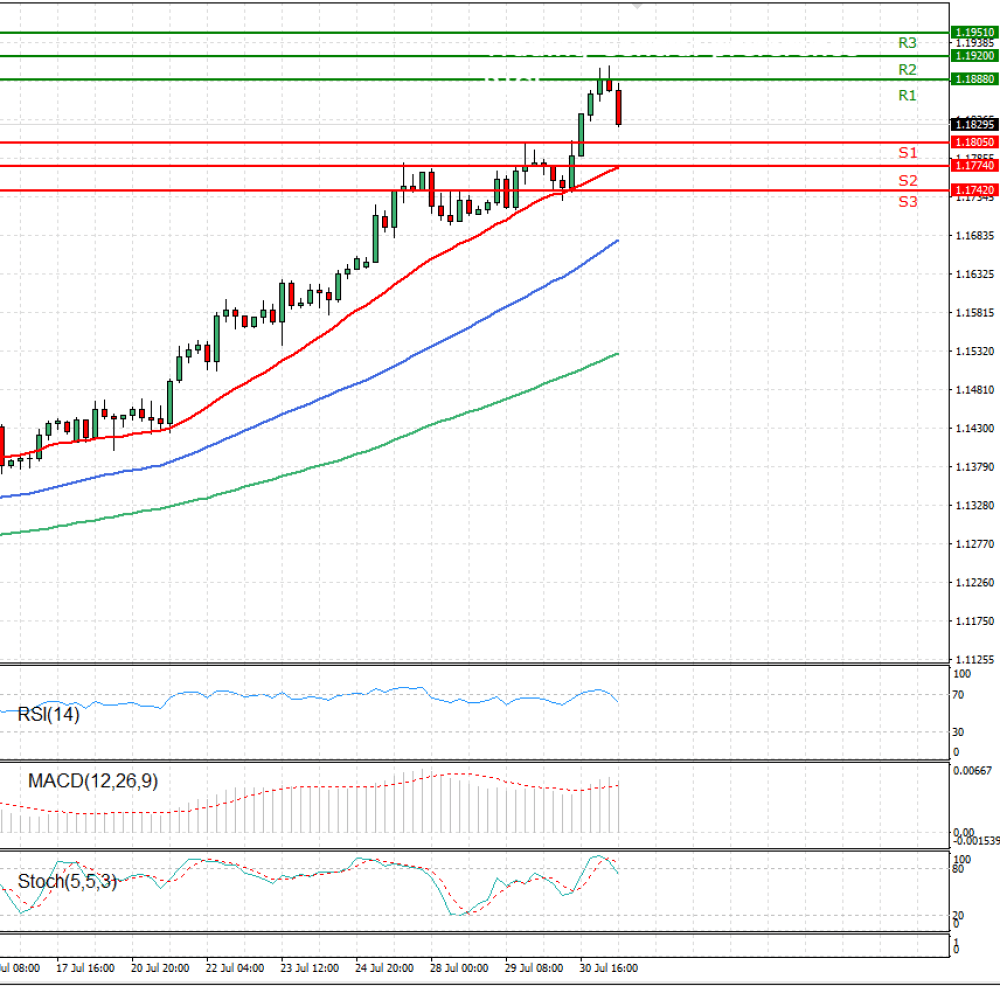Select the red 1.17420 price tag
1000x986 pixels.
coord(974,190)
